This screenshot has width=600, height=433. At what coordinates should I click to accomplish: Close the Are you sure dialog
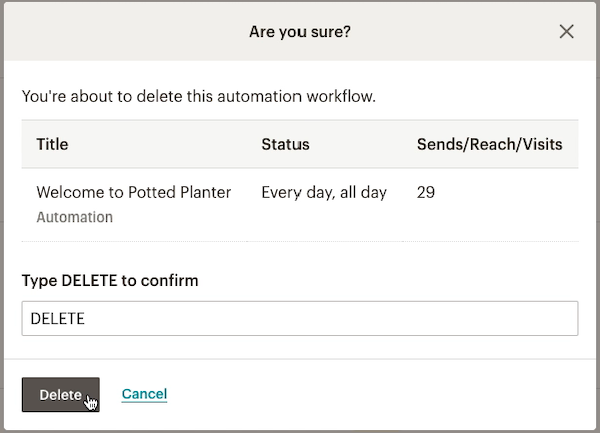566,31
